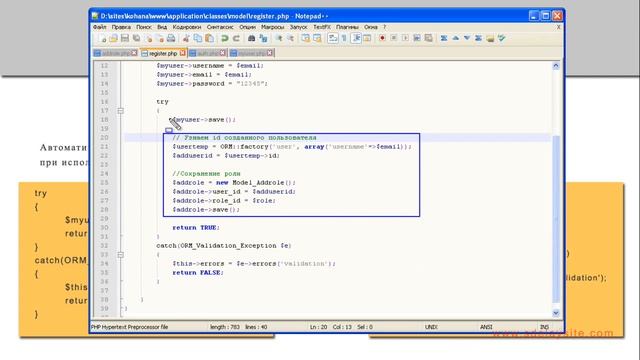The height and width of the screenshot is (360, 640).
Task: Open Find dialog via binoculars icon
Action: coord(251,38)
